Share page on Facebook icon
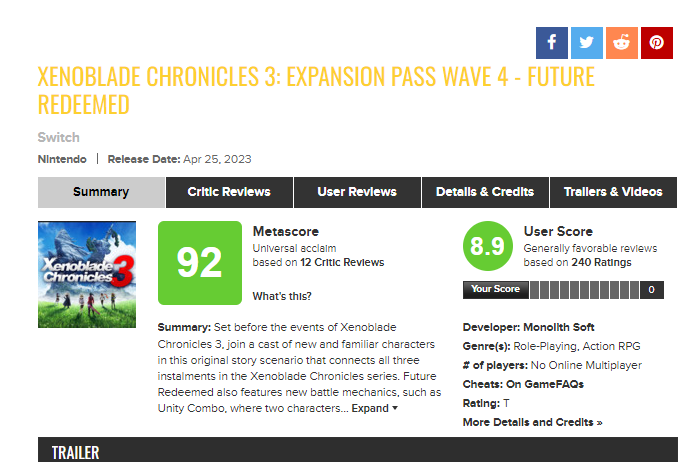 click(x=552, y=43)
